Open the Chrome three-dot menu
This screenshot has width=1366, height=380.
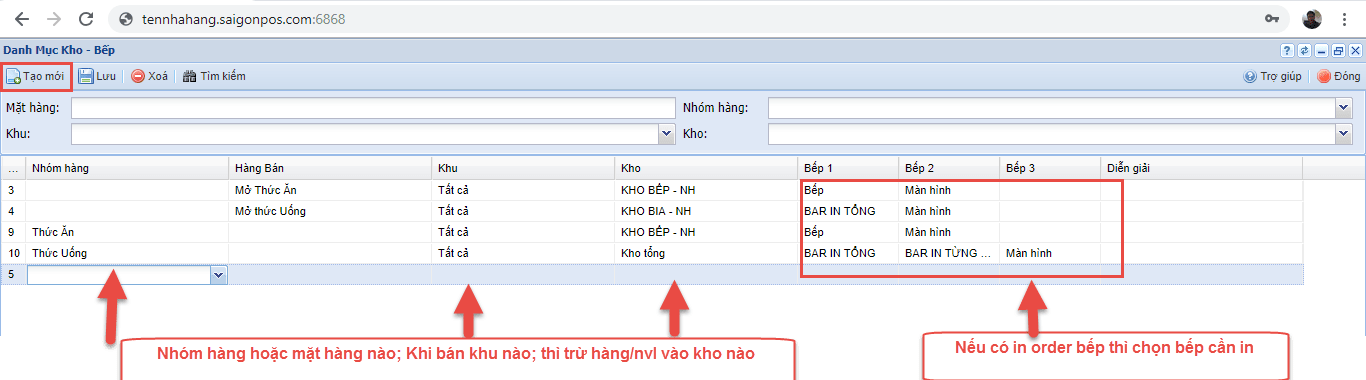(x=1343, y=18)
